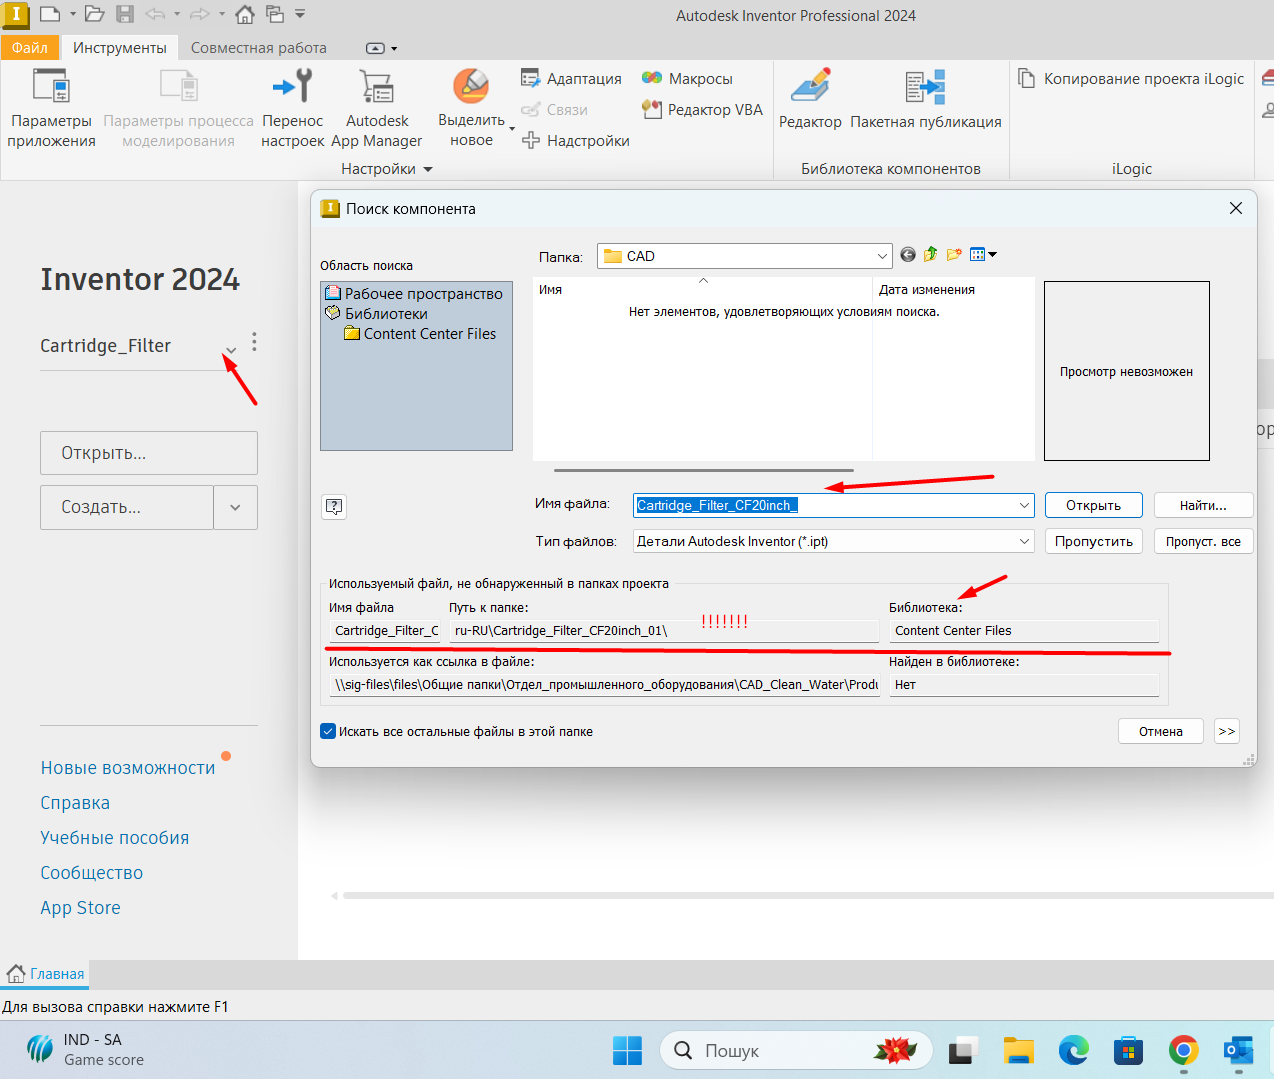Viewport: 1274px width, 1079px height.
Task: Click the dialog file list horizontal scrollbar
Action: (x=704, y=470)
